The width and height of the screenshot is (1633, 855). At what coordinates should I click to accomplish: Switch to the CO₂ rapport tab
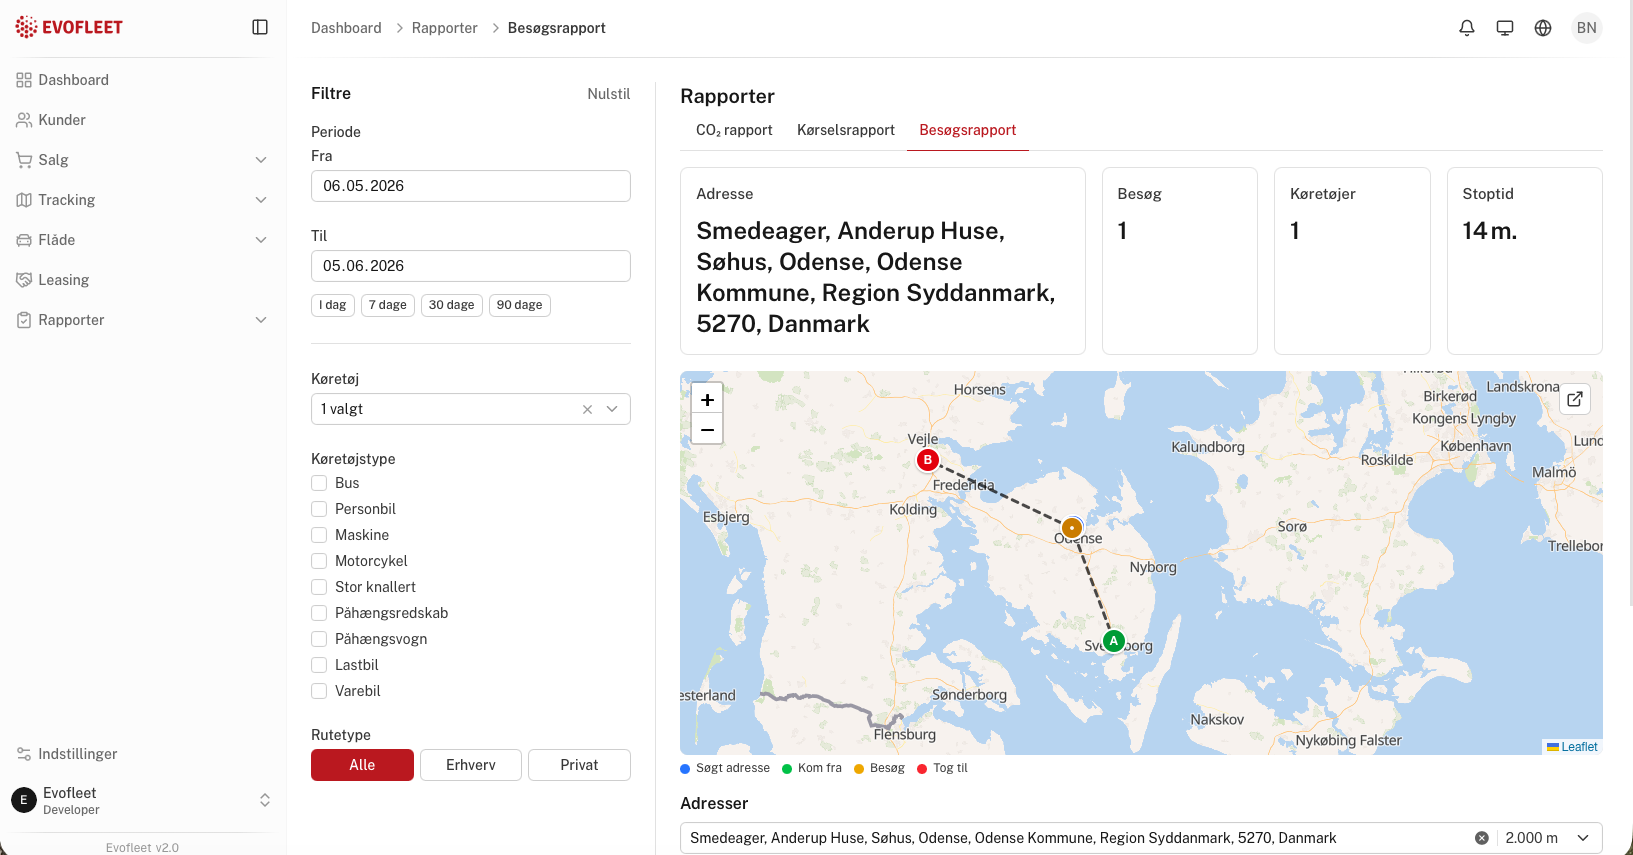pos(734,130)
